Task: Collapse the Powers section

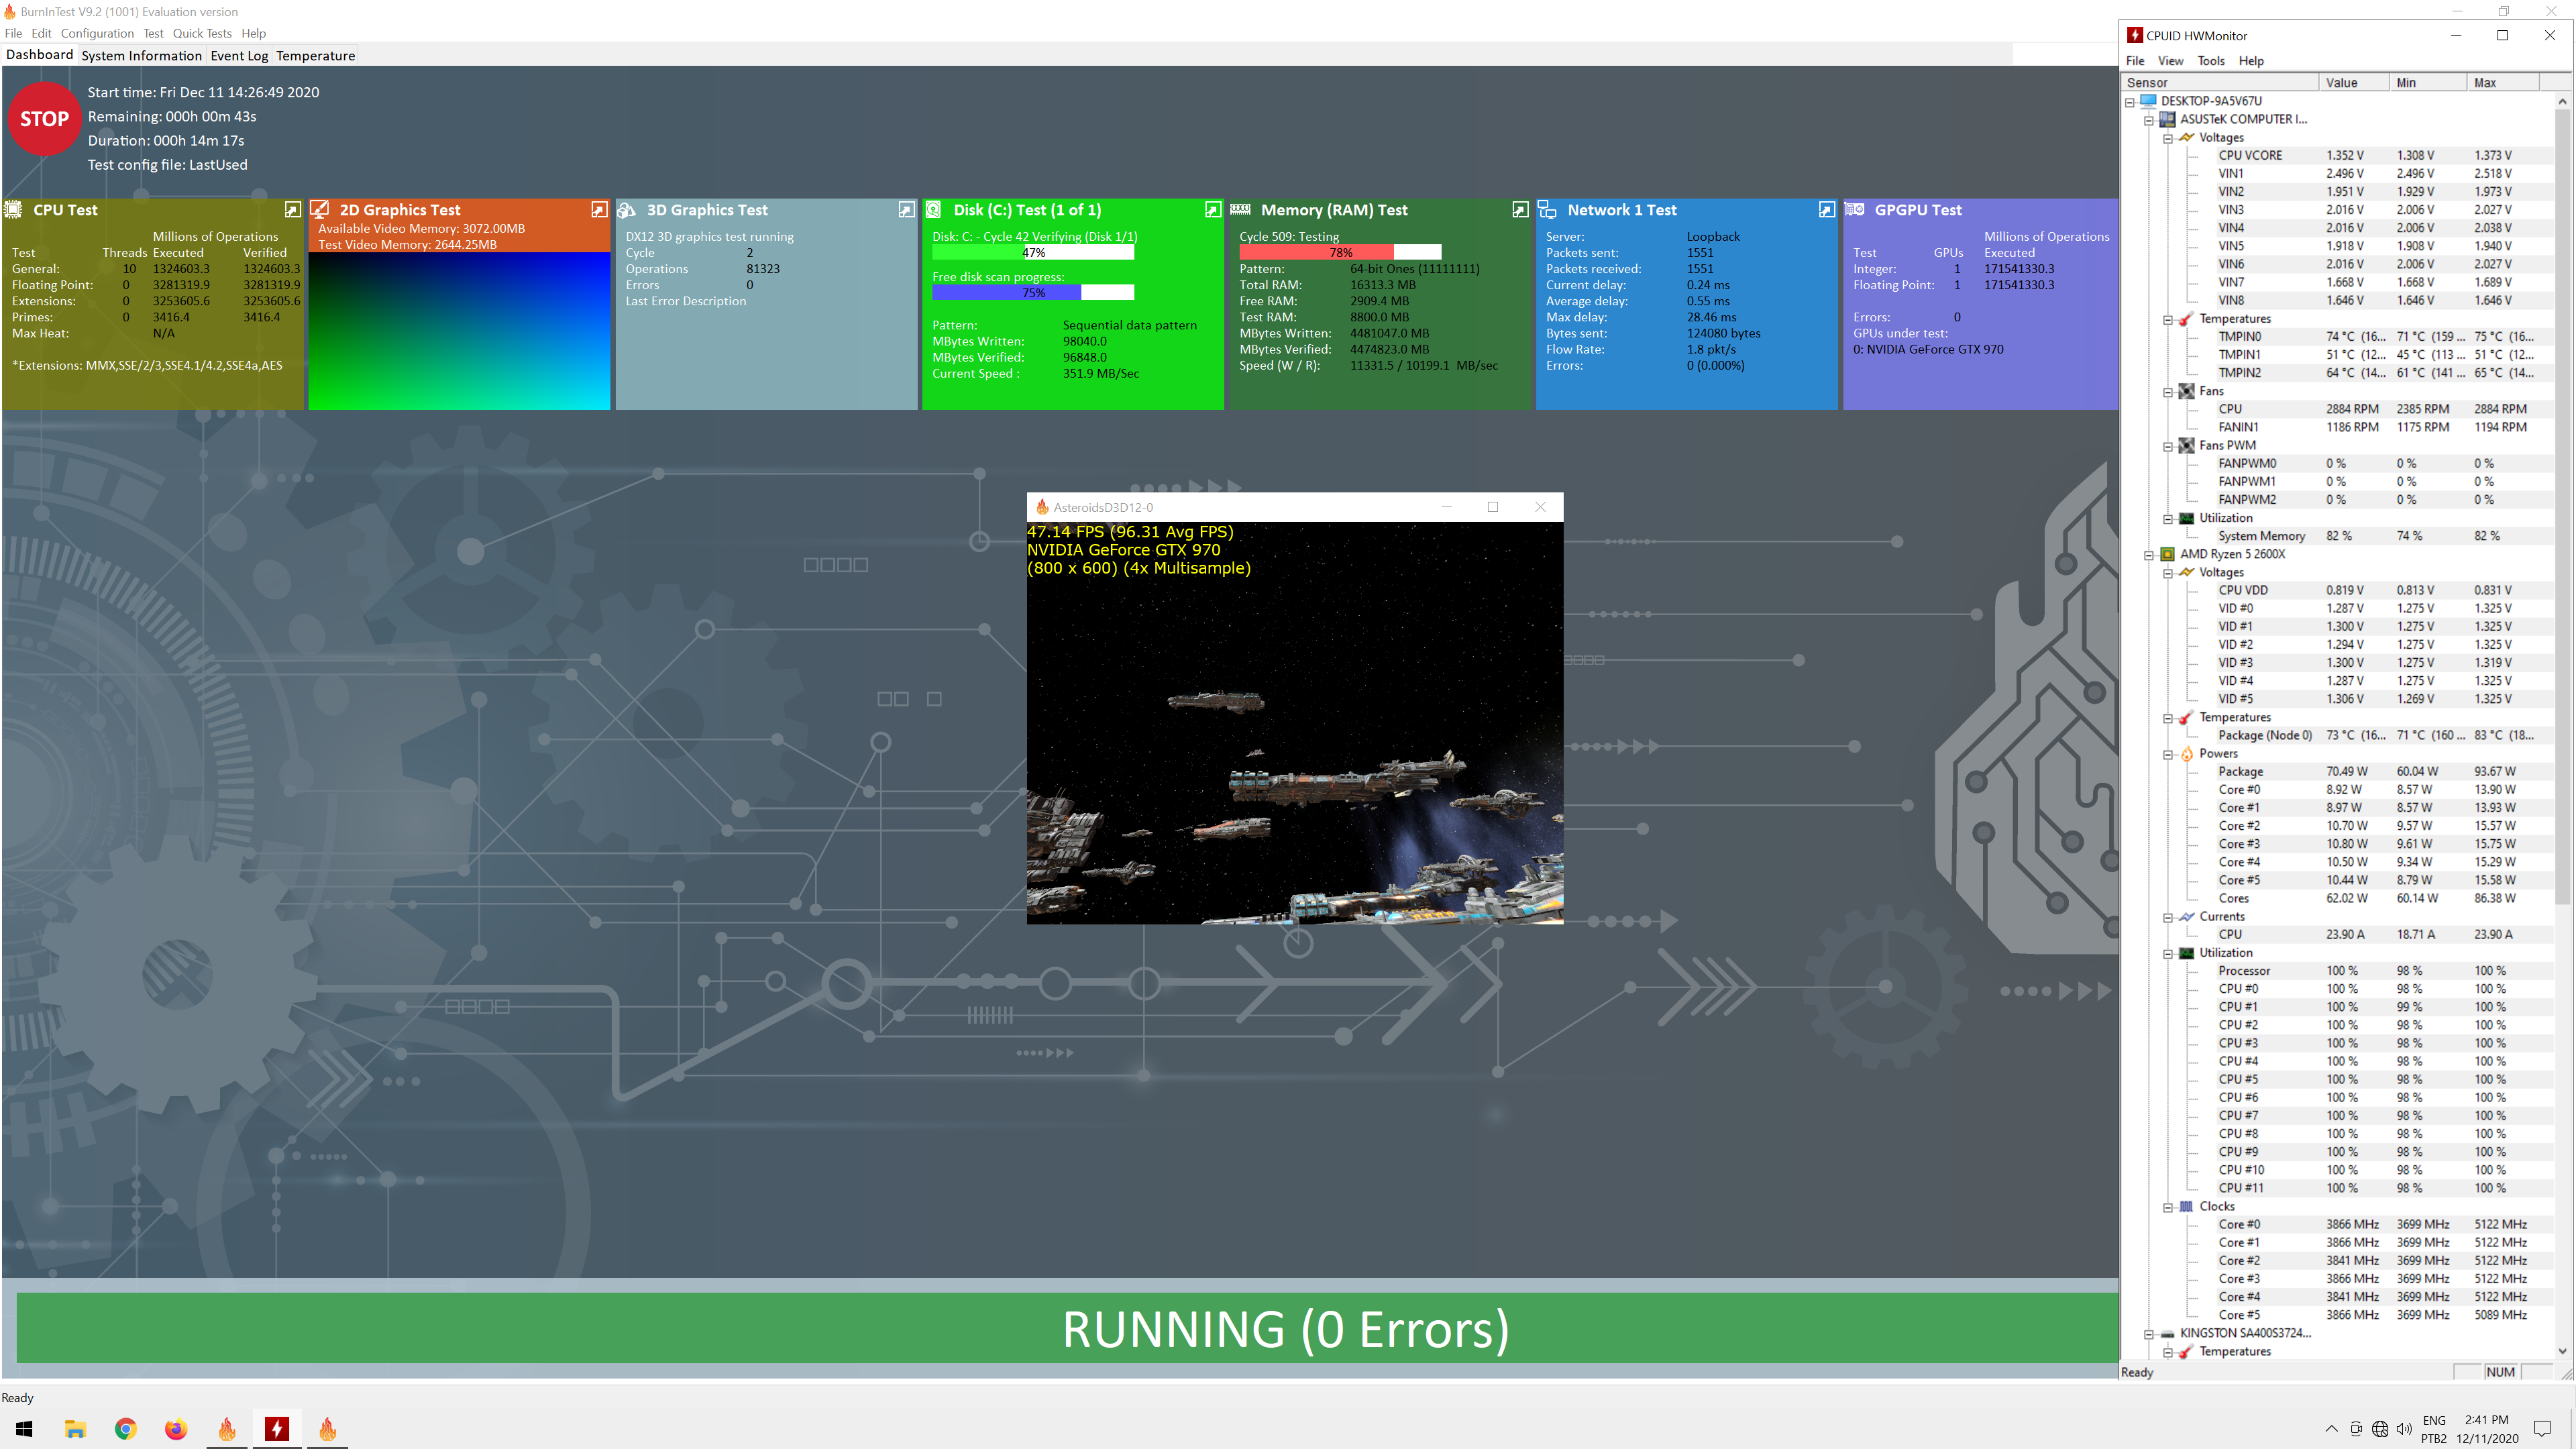Action: tap(2168, 754)
